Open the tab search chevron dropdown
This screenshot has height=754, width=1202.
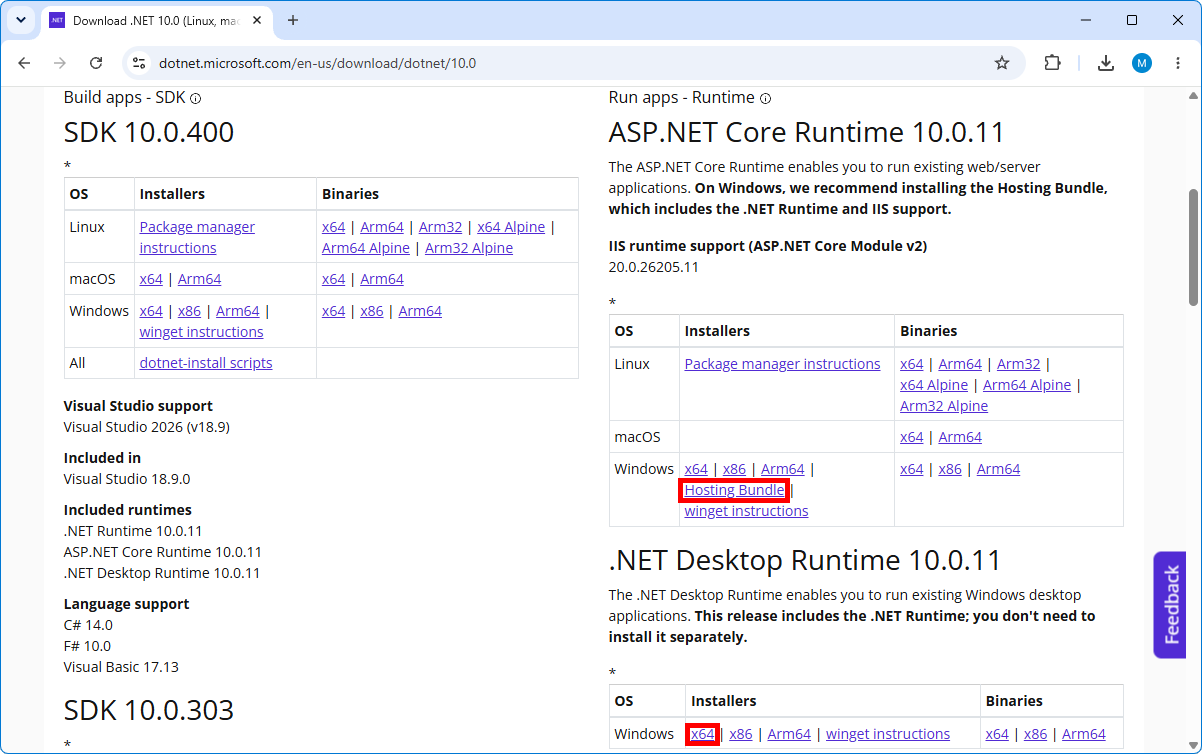pyautogui.click(x=21, y=20)
